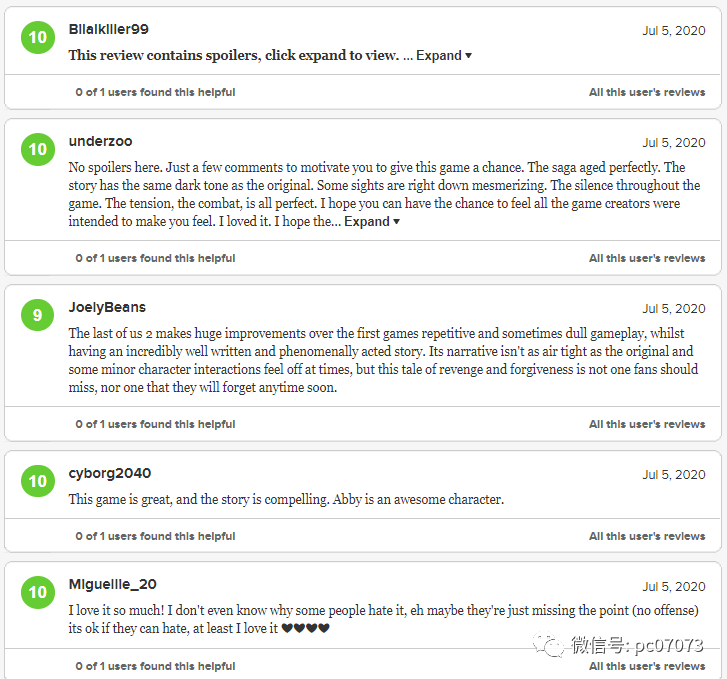The height and width of the screenshot is (679, 727).
Task: View all of cyborg2040's reviews
Action: pyautogui.click(x=646, y=536)
